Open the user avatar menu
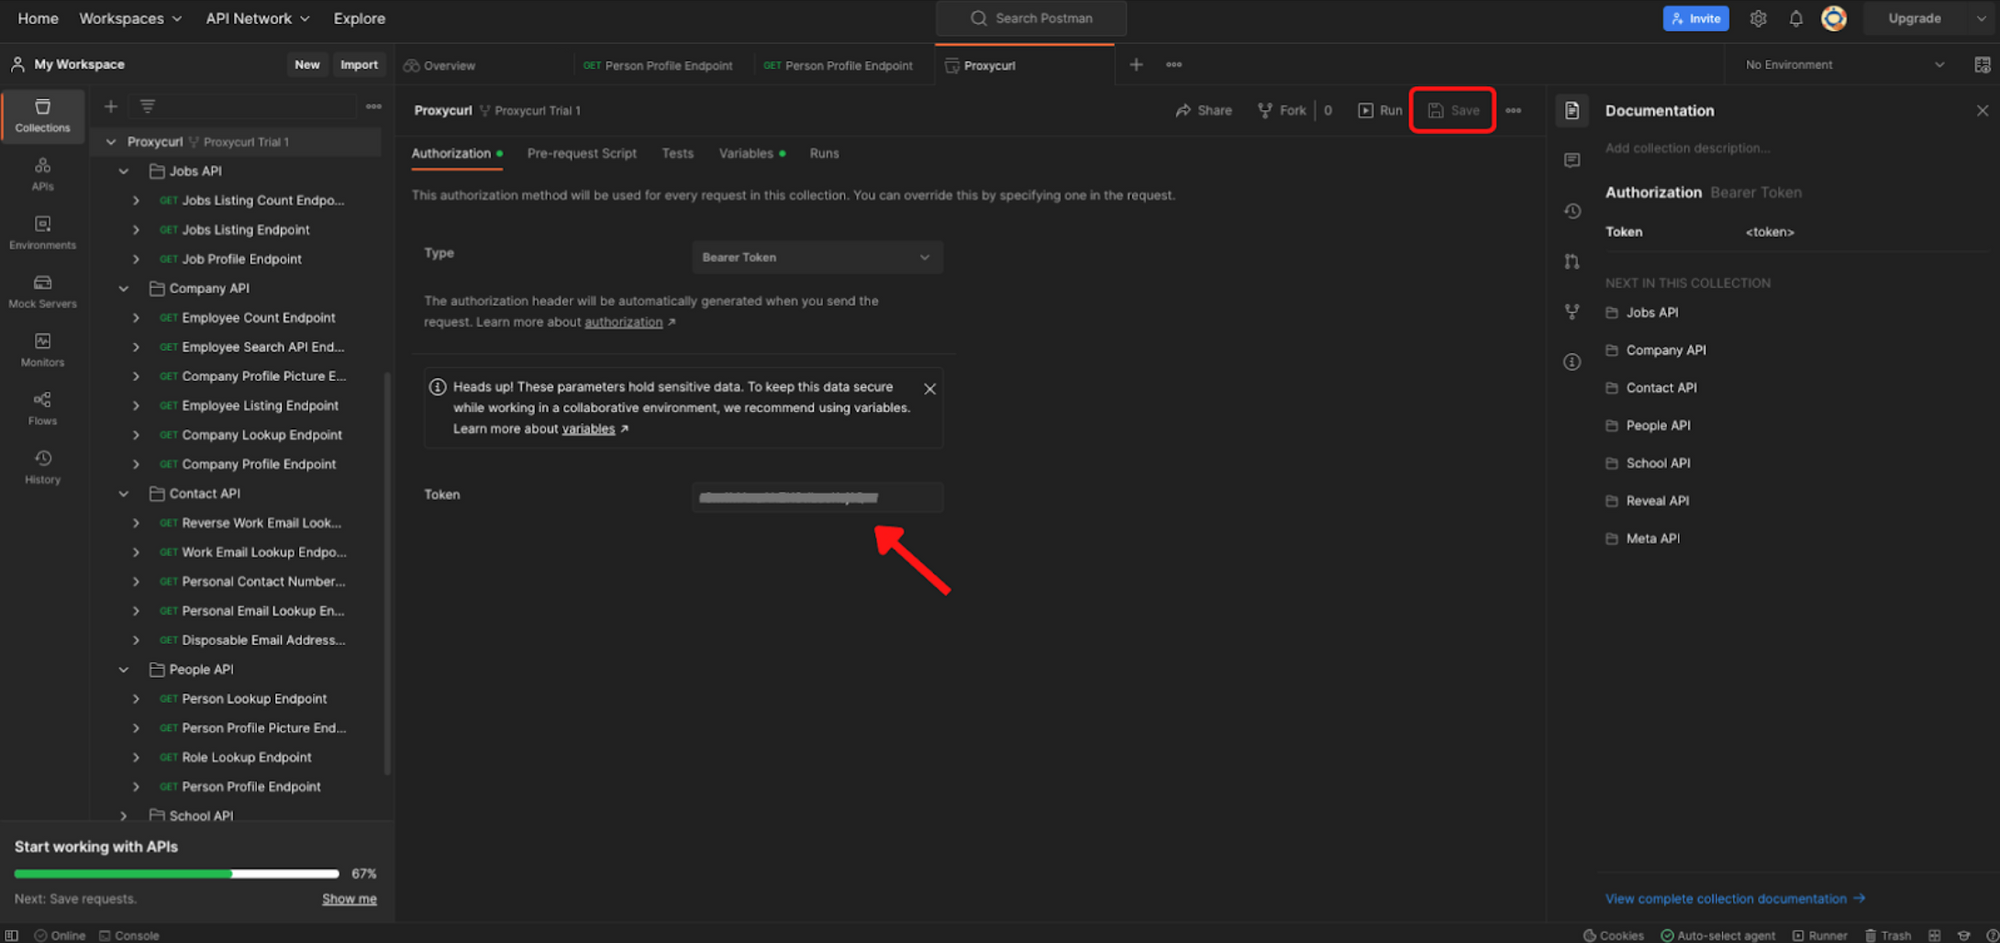The height and width of the screenshot is (943, 2000). pos(1834,18)
